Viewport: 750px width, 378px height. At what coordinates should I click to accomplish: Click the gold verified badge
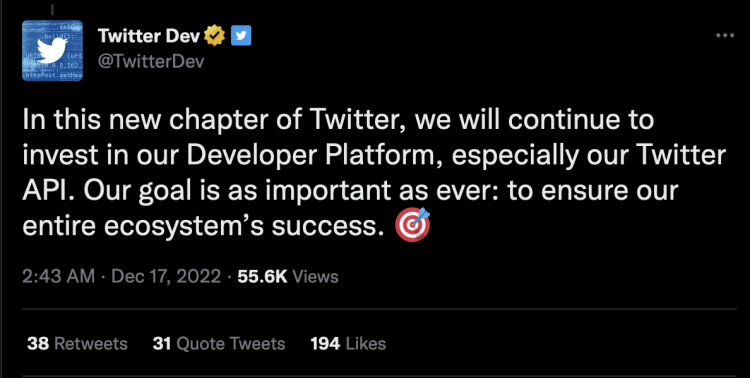pyautogui.click(x=215, y=36)
